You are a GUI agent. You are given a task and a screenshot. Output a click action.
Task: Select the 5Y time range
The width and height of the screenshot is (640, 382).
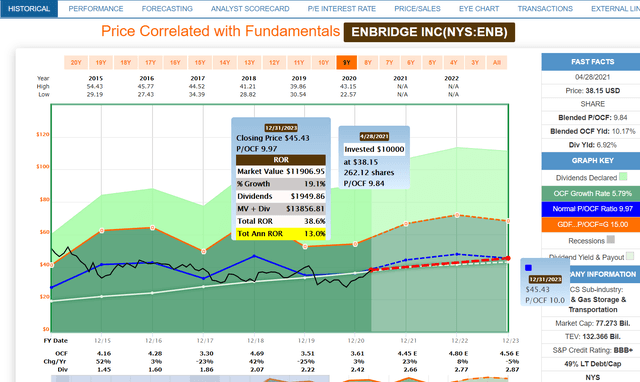point(432,62)
